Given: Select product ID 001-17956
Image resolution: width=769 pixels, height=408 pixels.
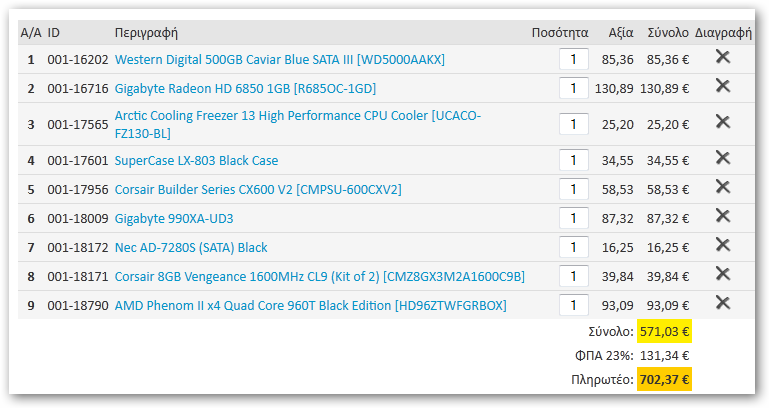Looking at the screenshot, I should click(77, 190).
